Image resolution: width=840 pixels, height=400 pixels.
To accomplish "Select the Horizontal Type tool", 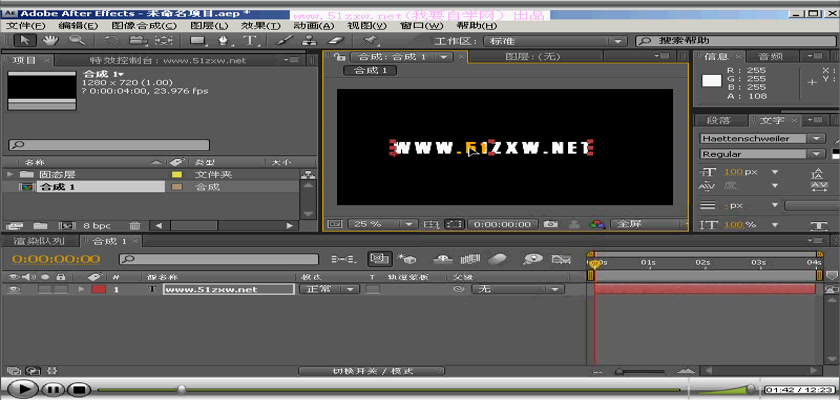I will pyautogui.click(x=250, y=40).
